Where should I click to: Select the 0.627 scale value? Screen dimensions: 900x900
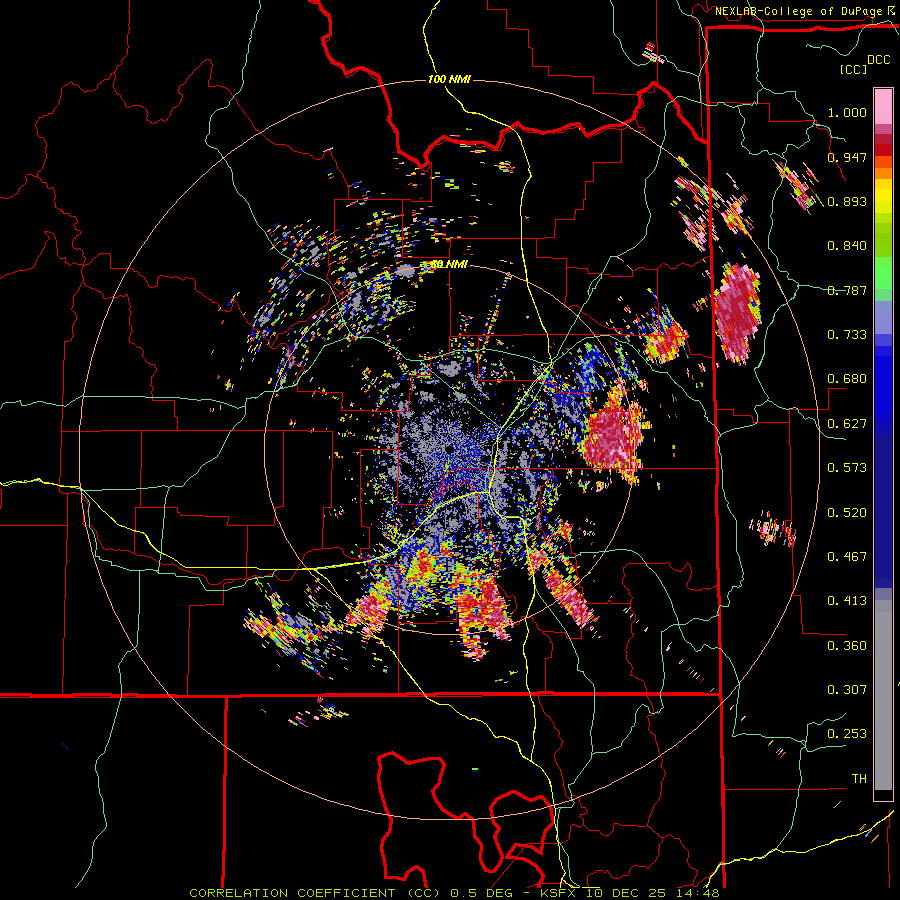point(847,424)
